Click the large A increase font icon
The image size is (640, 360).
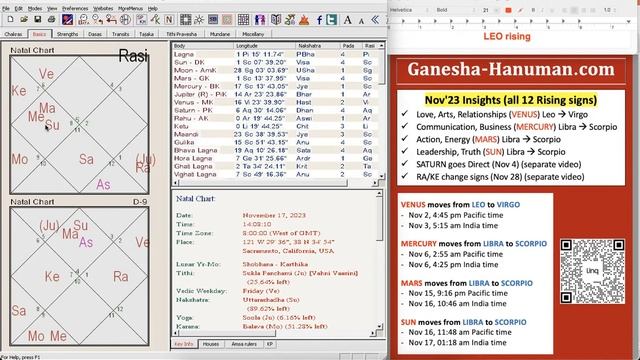[348, 20]
